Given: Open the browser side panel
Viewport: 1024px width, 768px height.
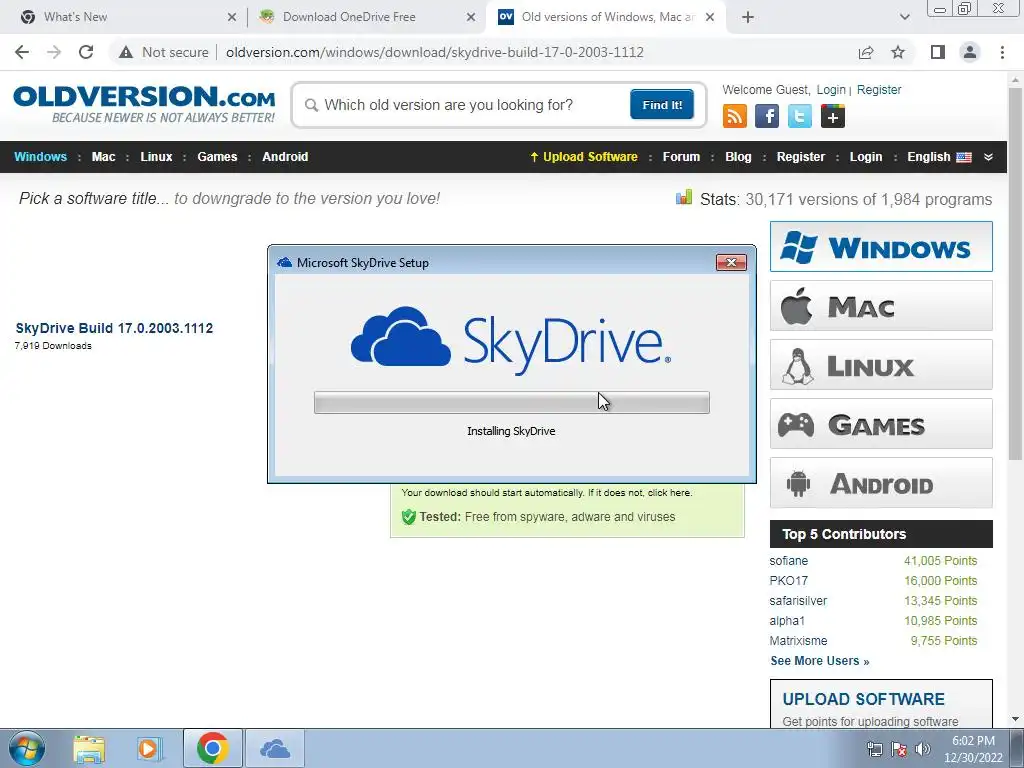Looking at the screenshot, I should 937,52.
